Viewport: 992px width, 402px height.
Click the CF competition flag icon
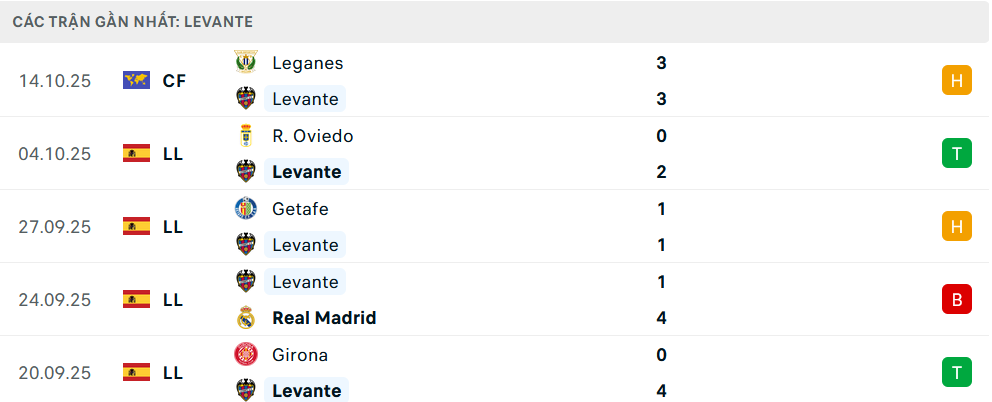(136, 80)
